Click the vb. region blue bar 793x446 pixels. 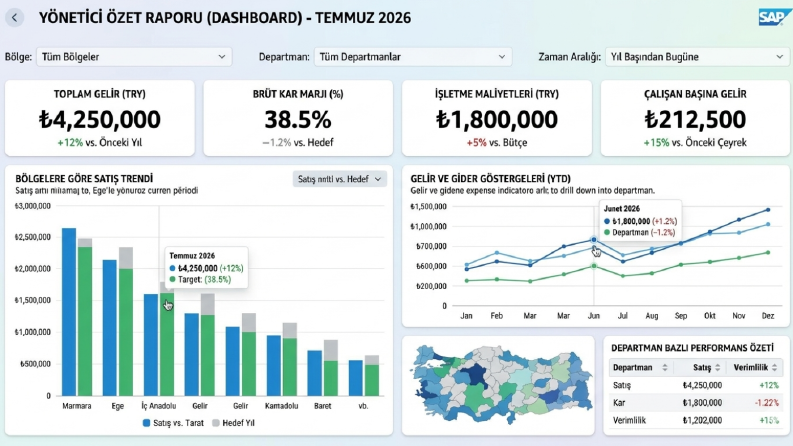coord(356,378)
